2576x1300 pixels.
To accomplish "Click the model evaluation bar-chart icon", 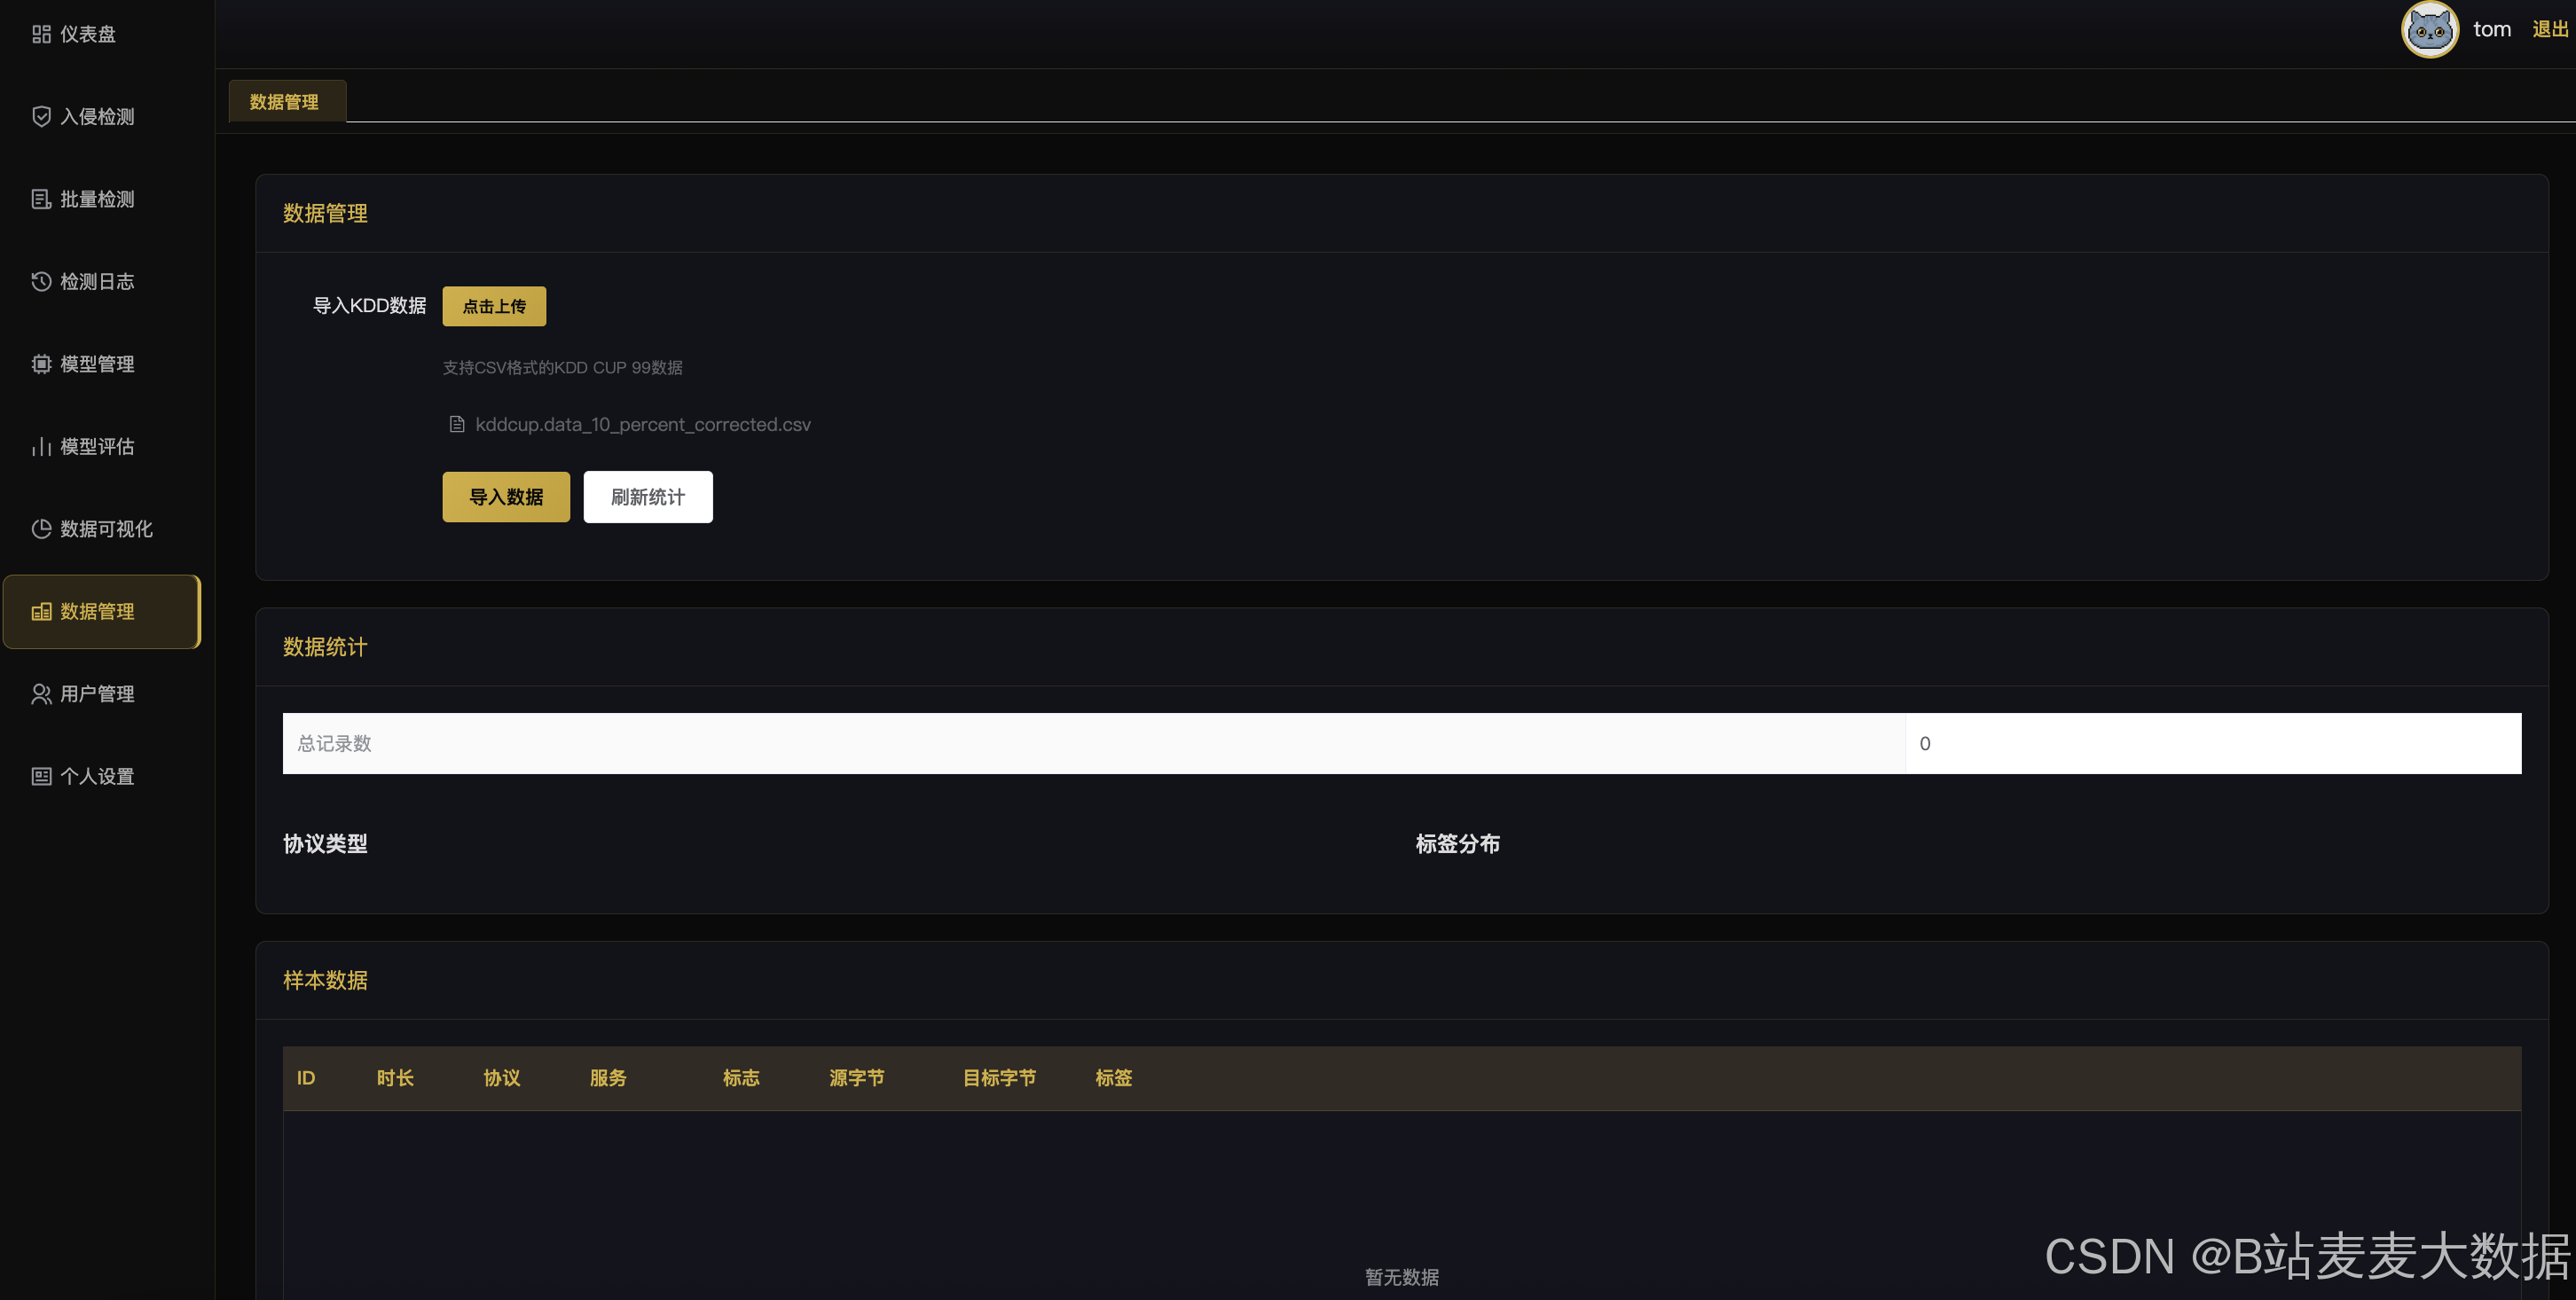I will pos(41,447).
